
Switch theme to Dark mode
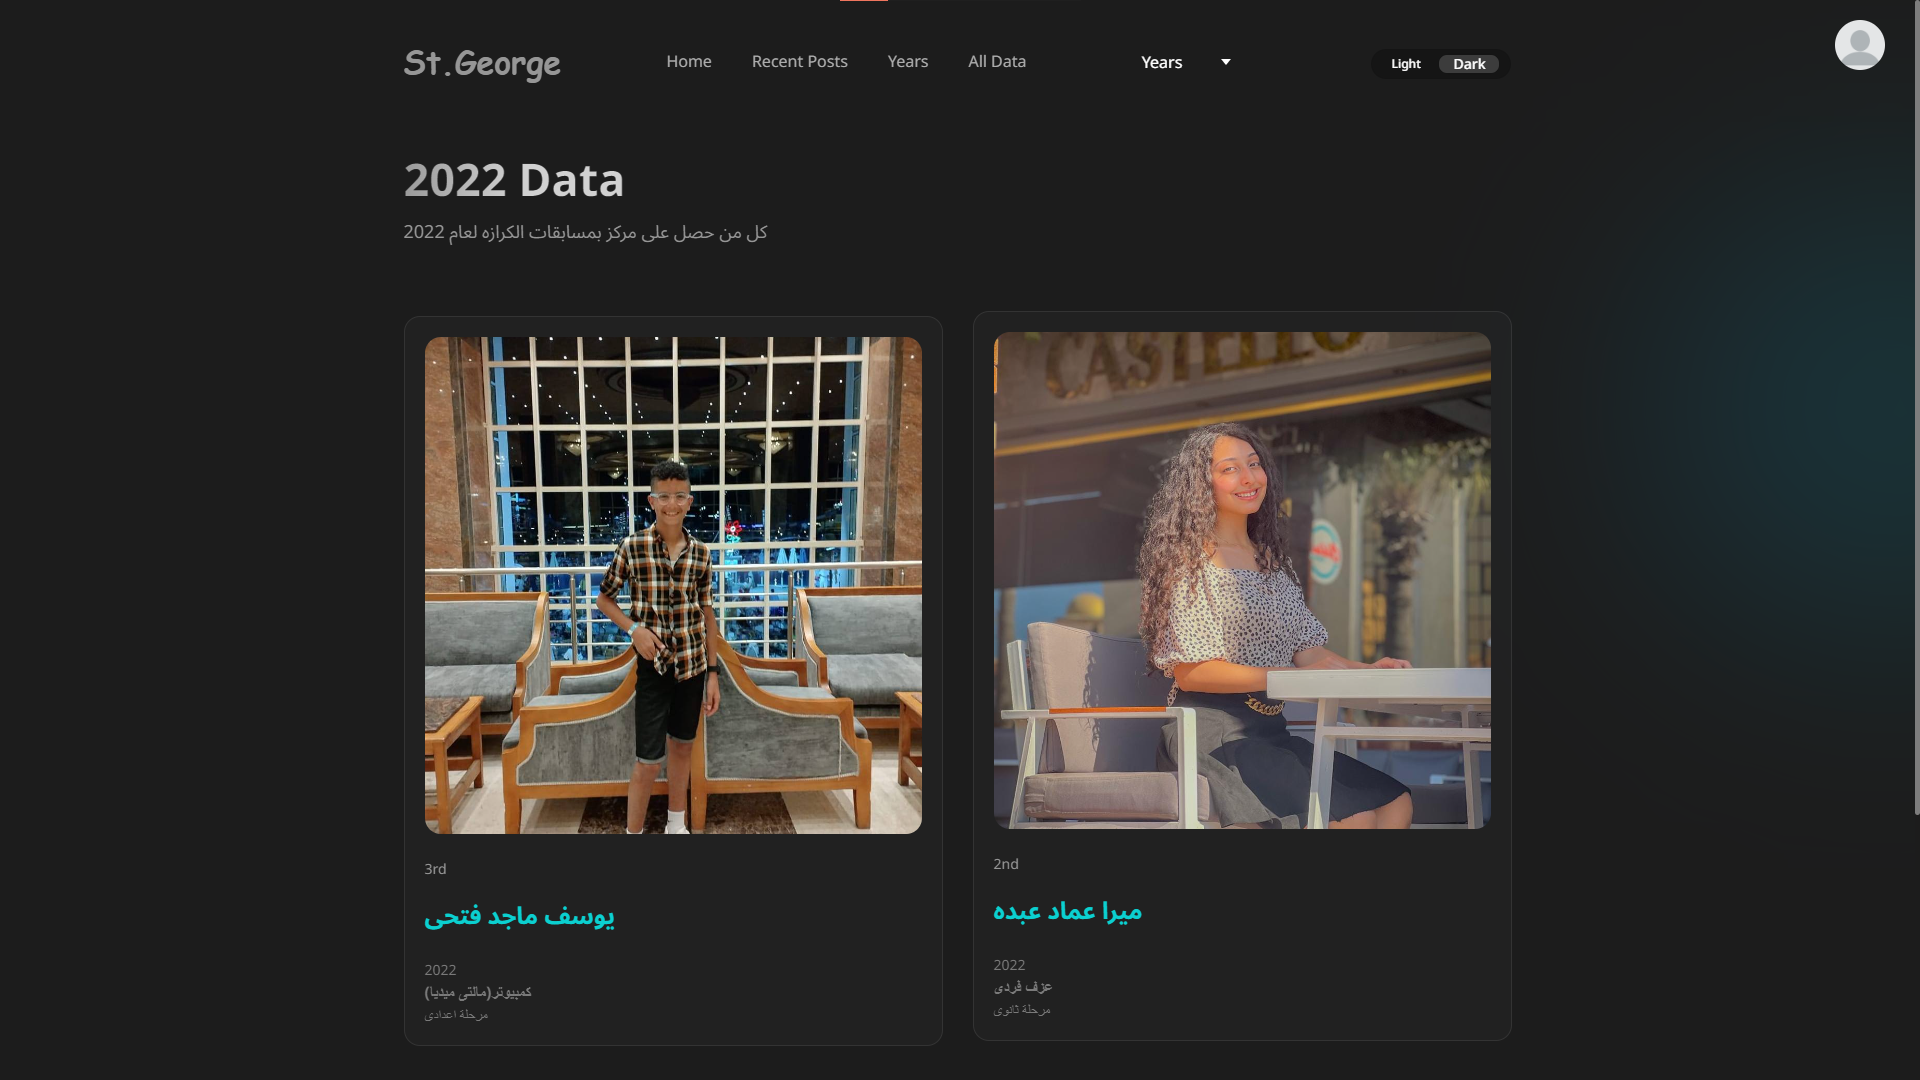click(1468, 64)
